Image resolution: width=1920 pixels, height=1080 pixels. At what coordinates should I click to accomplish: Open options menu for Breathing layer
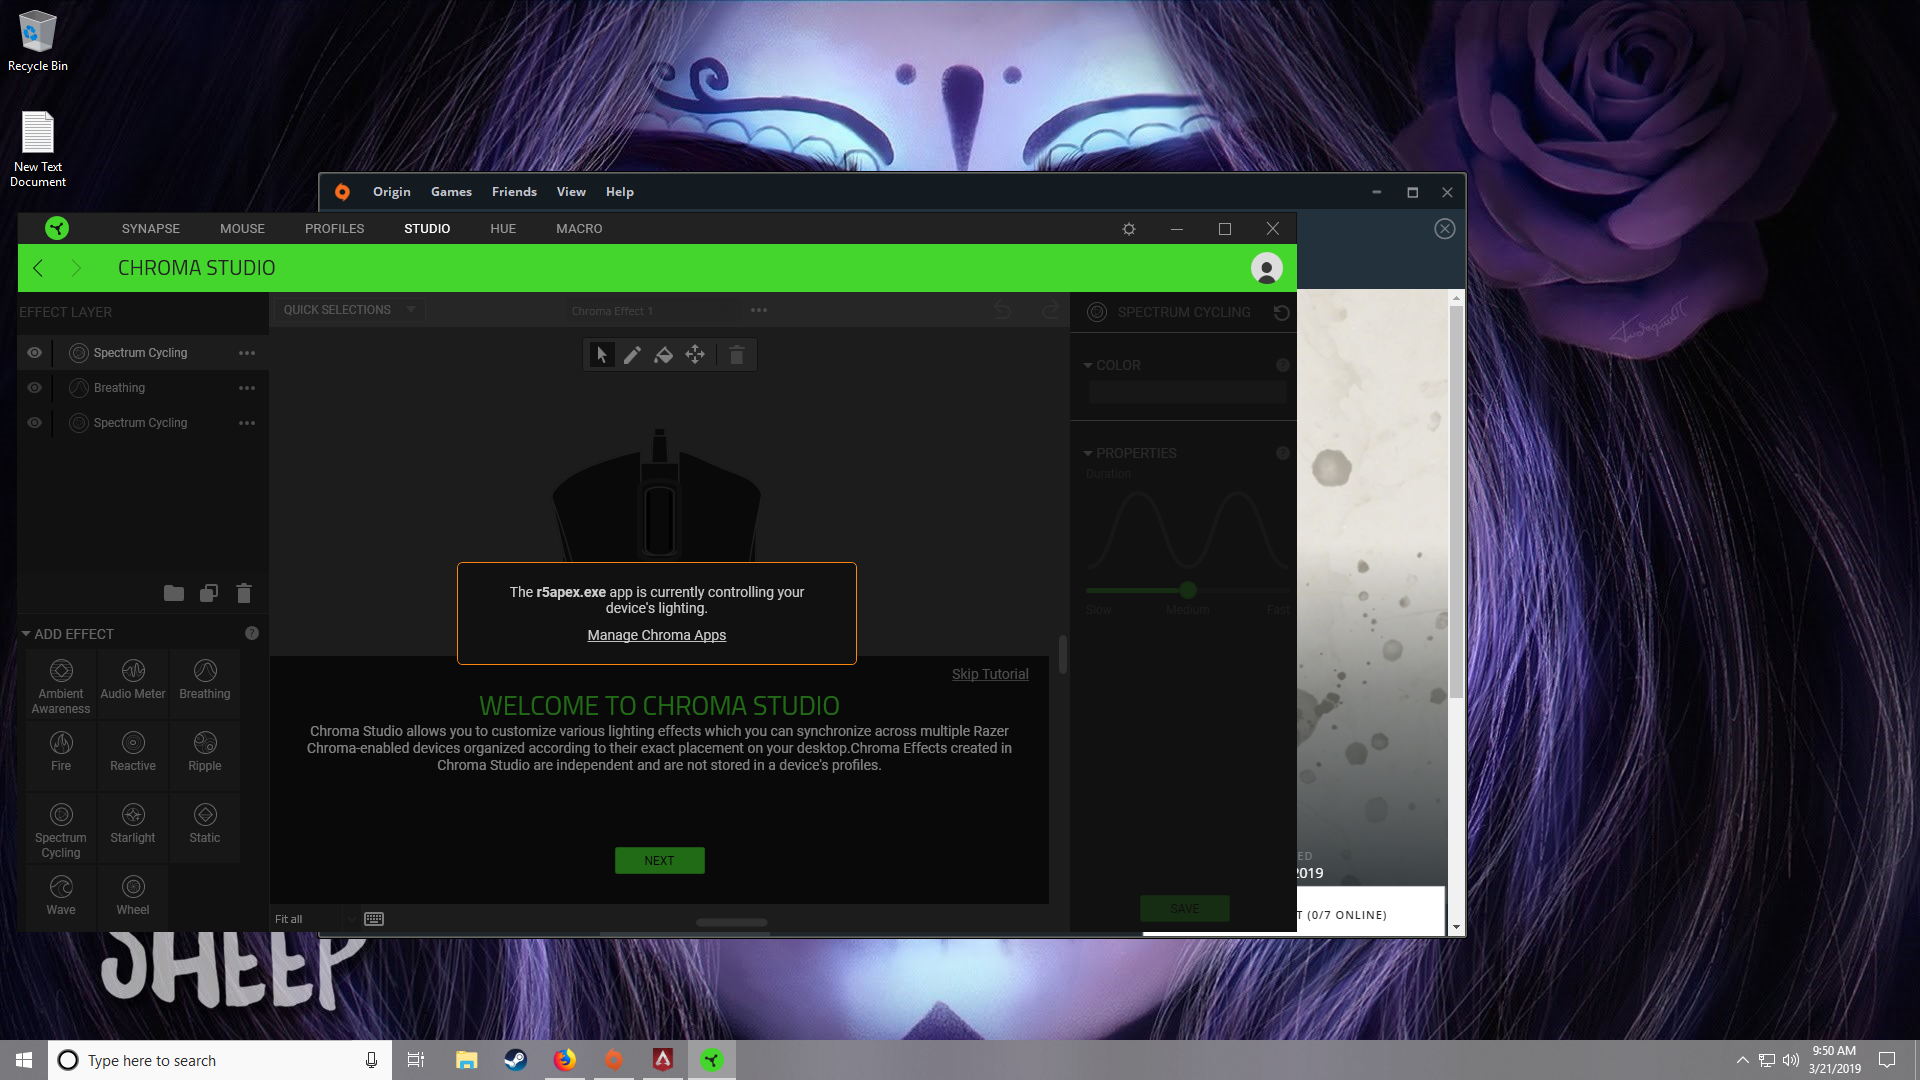247,388
